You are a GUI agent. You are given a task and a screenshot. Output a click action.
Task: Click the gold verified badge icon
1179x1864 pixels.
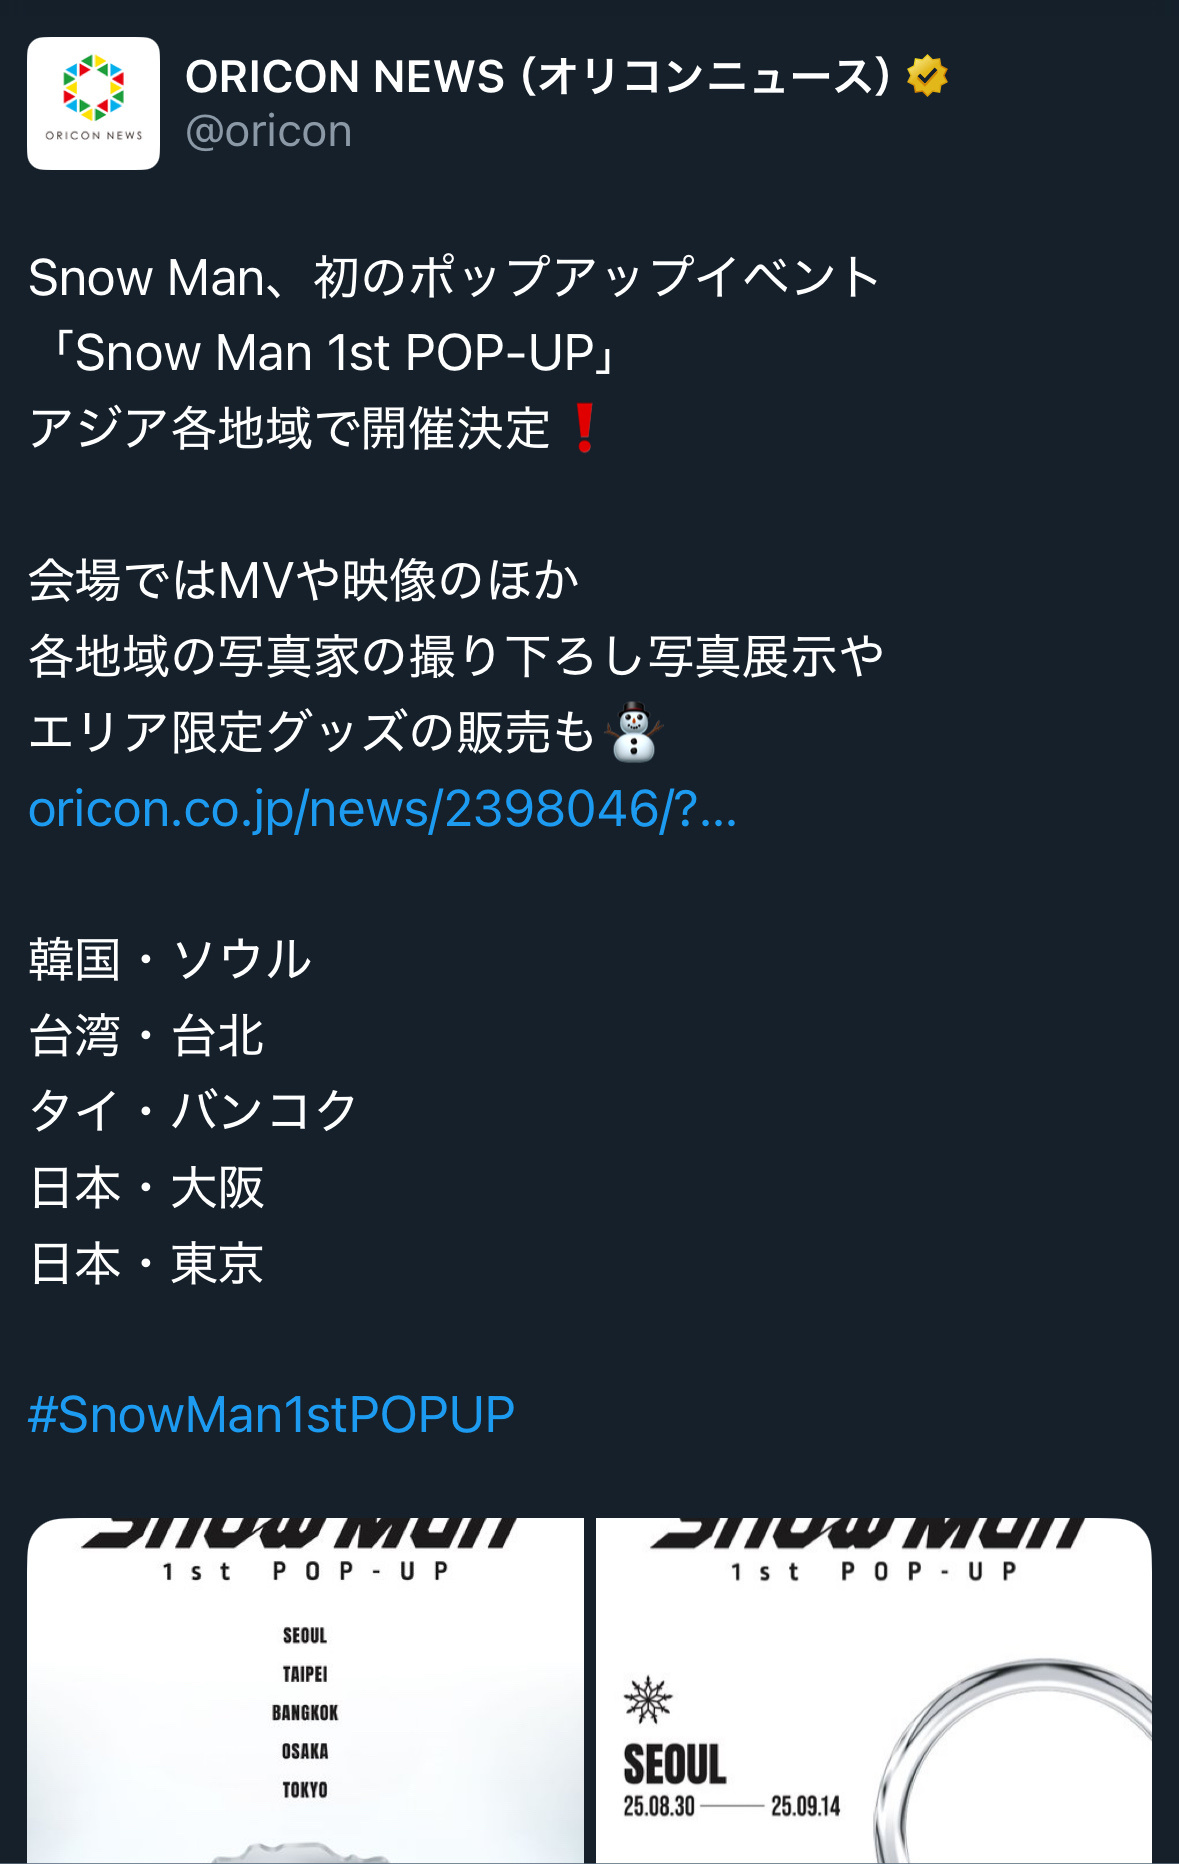[927, 76]
